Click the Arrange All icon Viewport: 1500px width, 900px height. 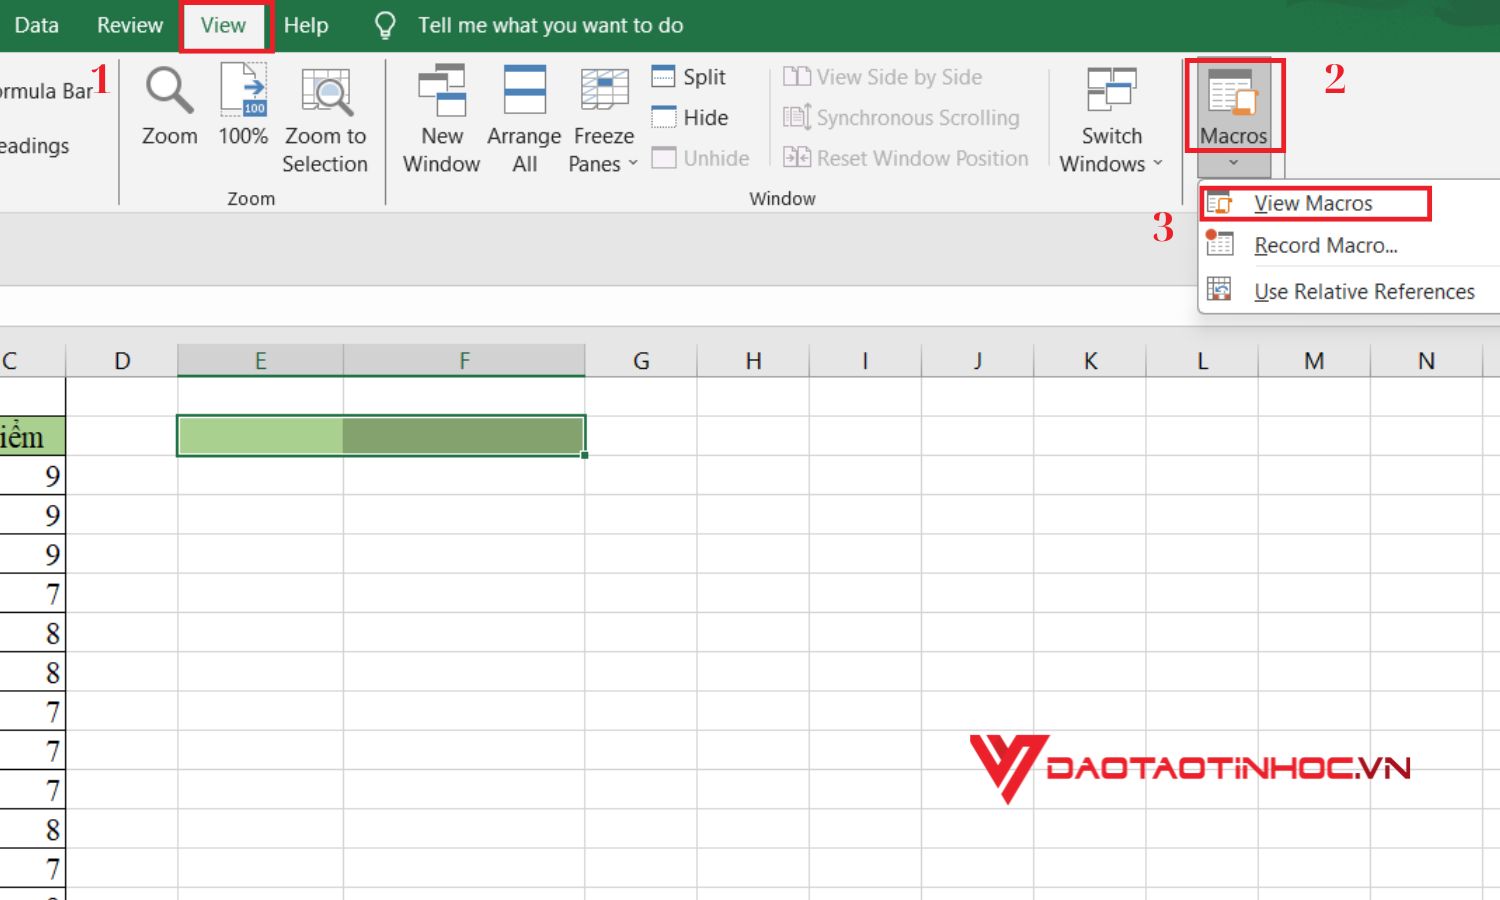click(524, 92)
